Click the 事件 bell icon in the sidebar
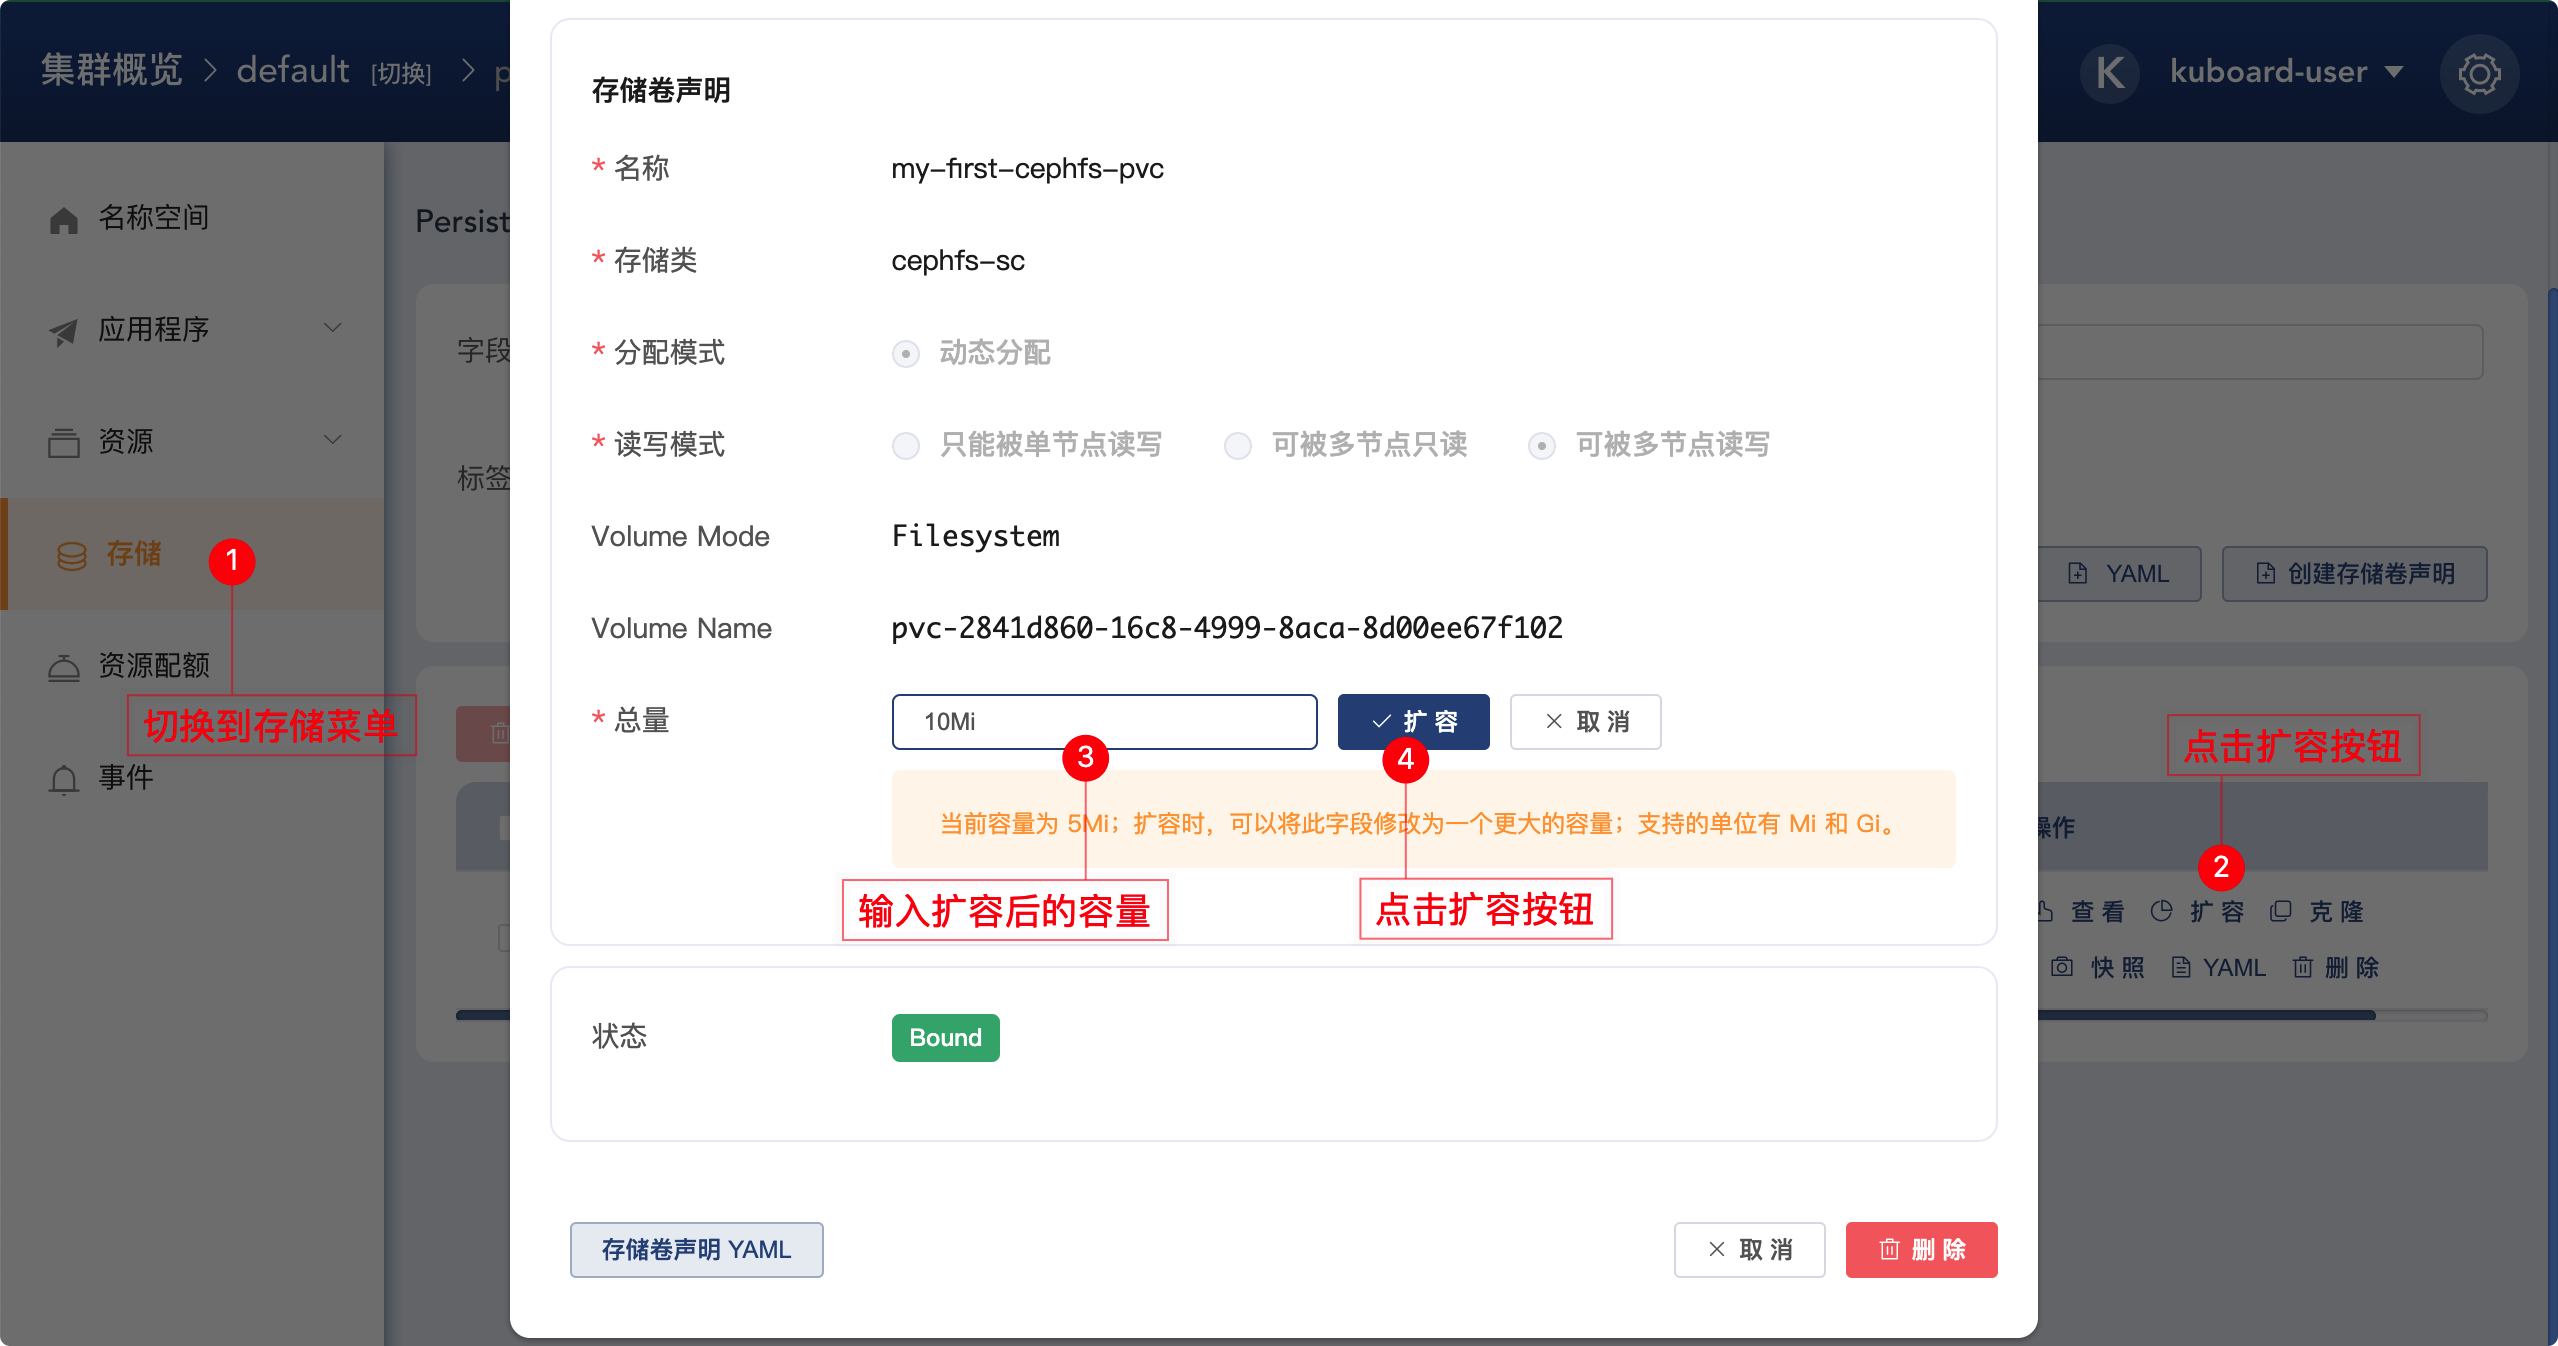 coord(64,778)
